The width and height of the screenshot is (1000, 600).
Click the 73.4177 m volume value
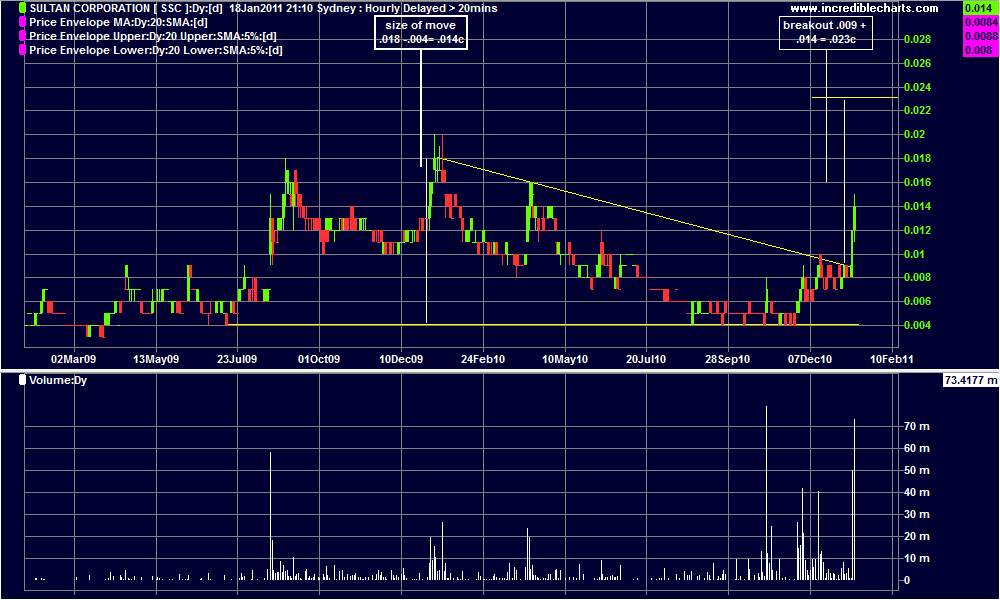[971, 380]
